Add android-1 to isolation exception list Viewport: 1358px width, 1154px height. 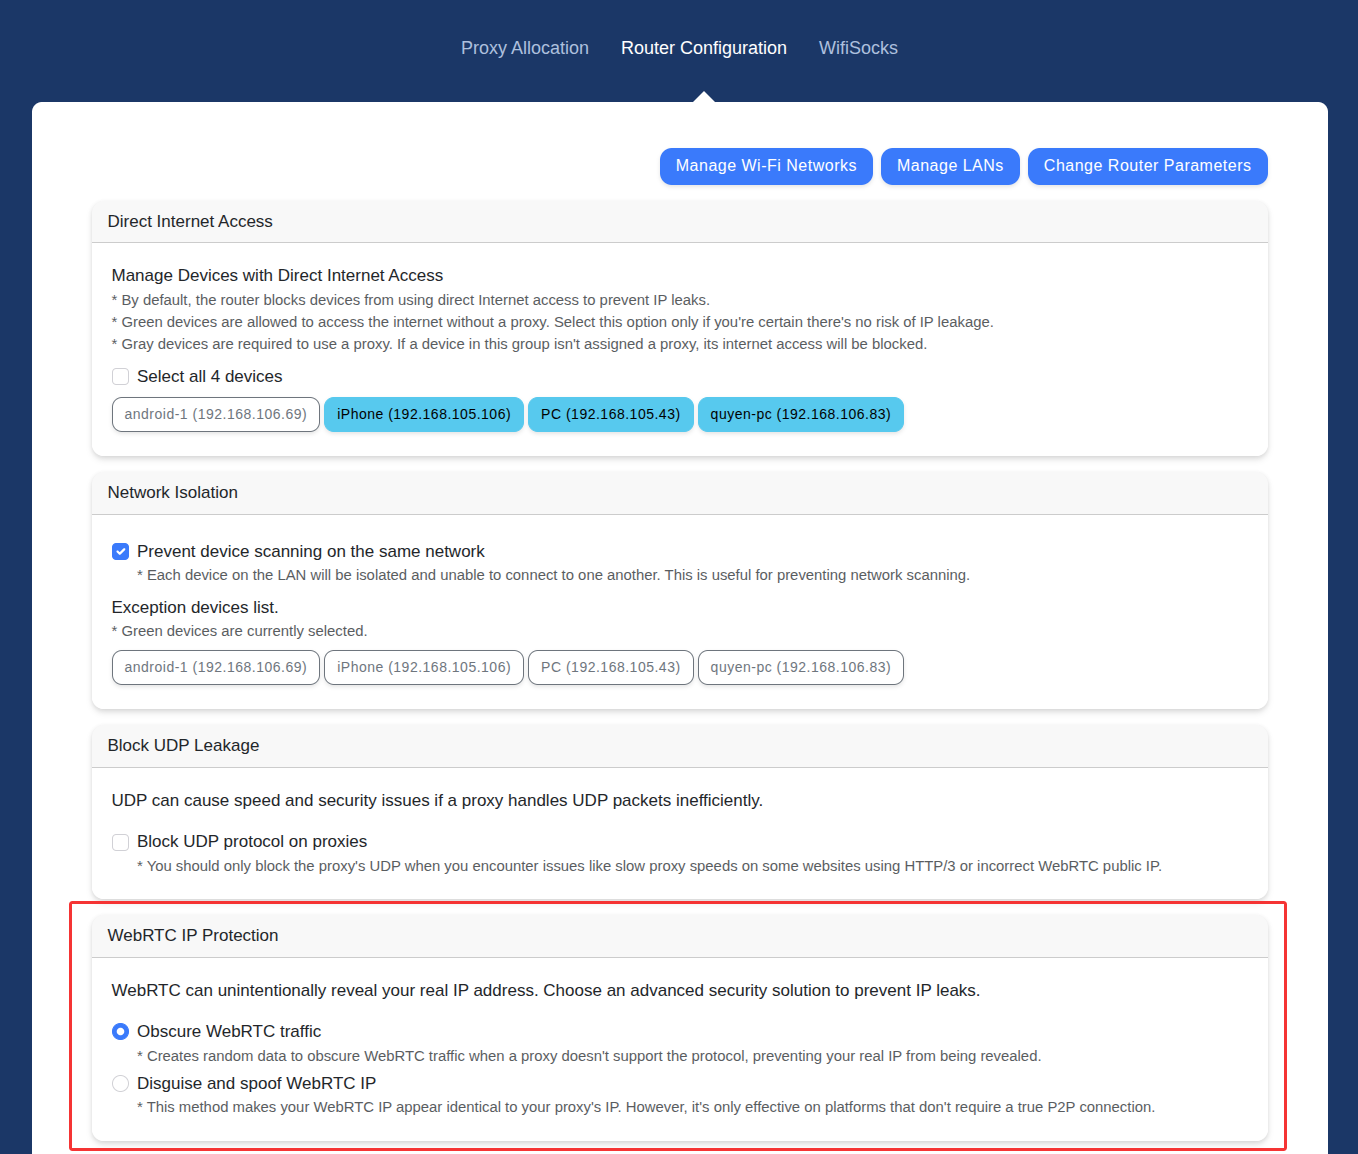pyautogui.click(x=215, y=668)
